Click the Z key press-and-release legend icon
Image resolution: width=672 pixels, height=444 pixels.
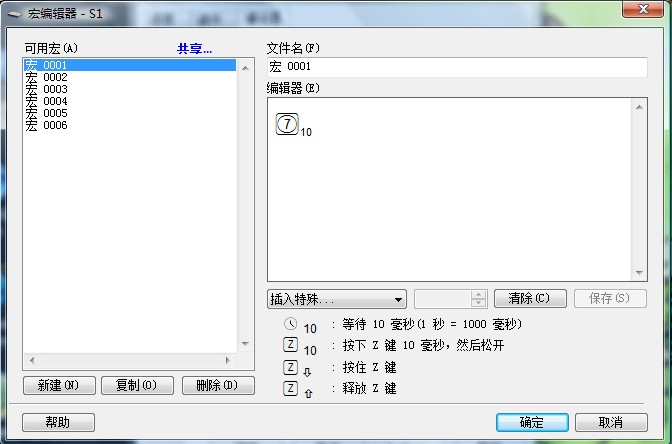(x=290, y=345)
